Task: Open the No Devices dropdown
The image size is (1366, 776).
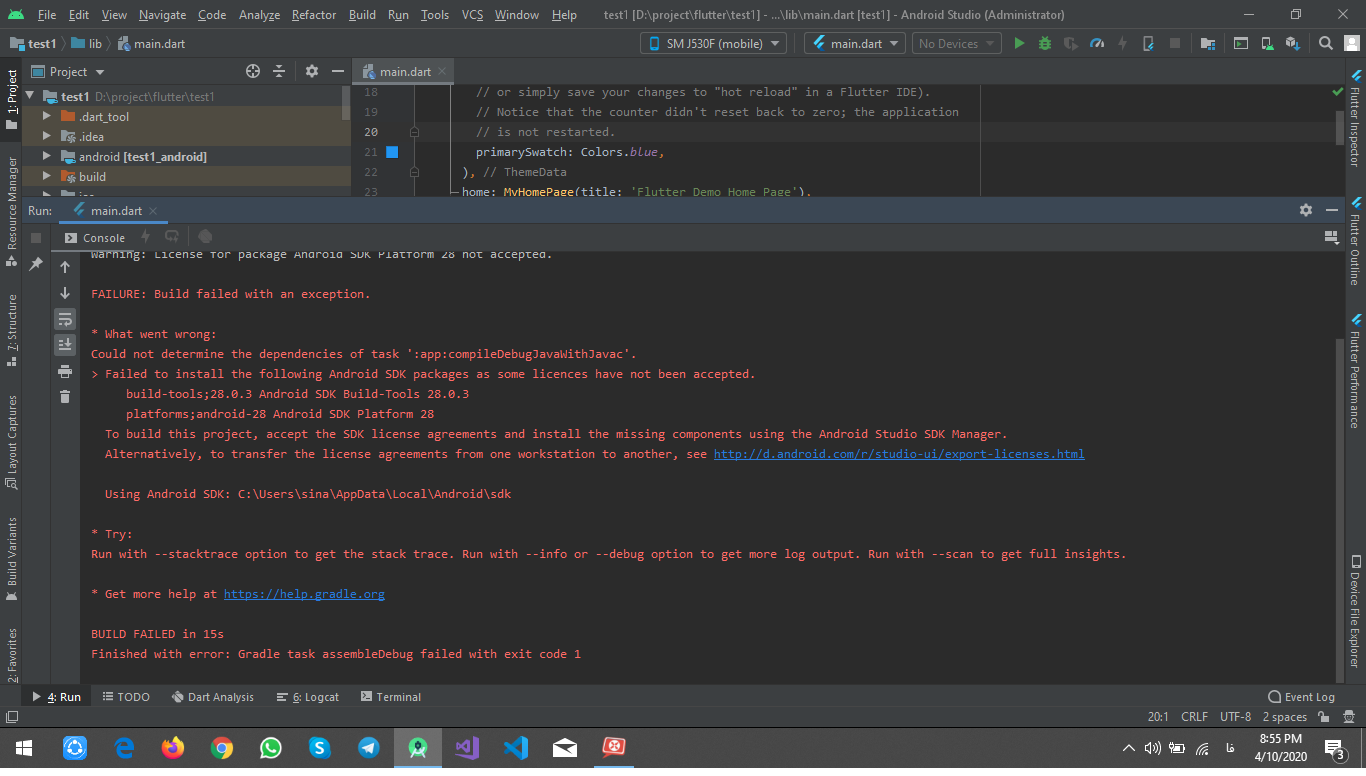Action: 956,43
